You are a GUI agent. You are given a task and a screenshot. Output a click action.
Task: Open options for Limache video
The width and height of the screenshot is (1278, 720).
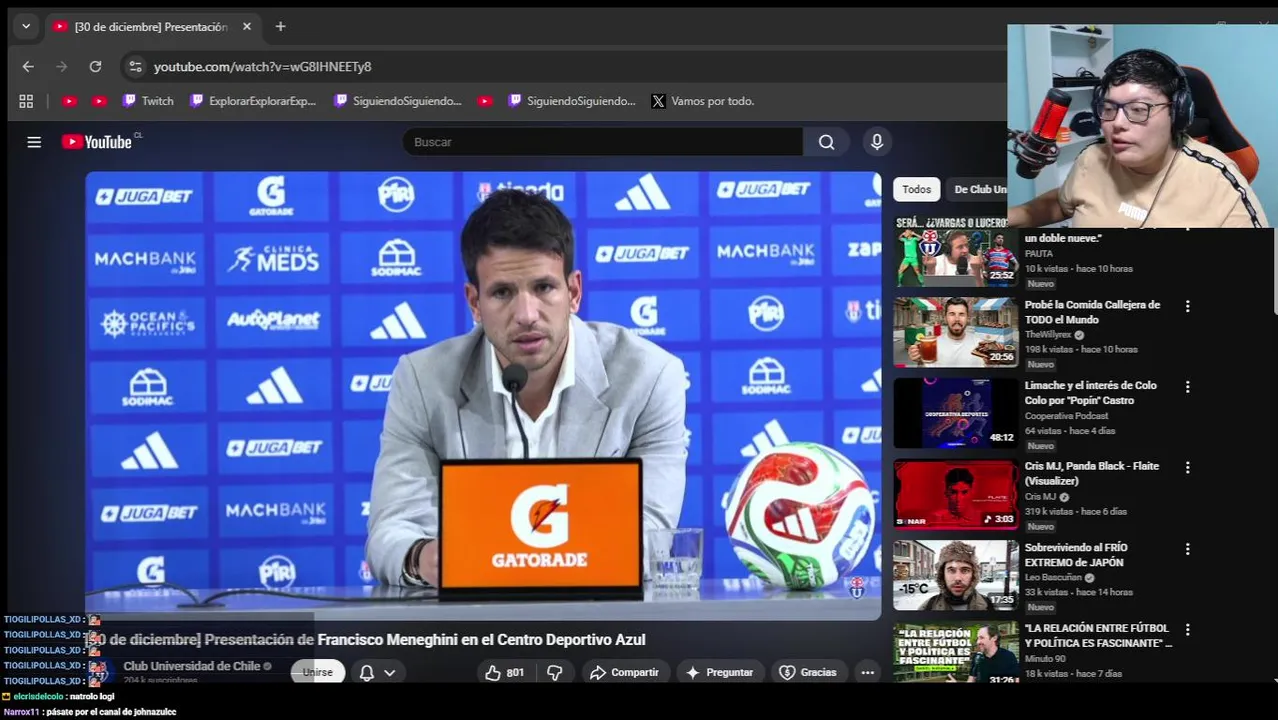[1187, 387]
